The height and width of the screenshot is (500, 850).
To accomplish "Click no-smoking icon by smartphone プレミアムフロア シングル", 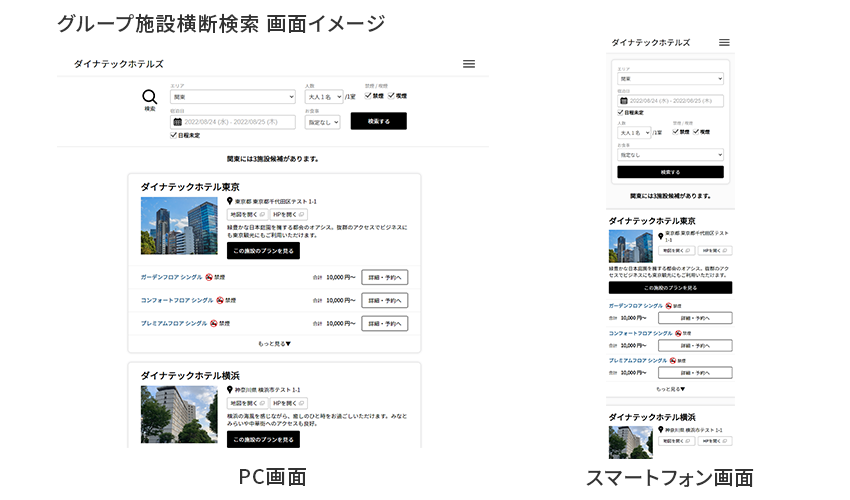I will tap(673, 361).
